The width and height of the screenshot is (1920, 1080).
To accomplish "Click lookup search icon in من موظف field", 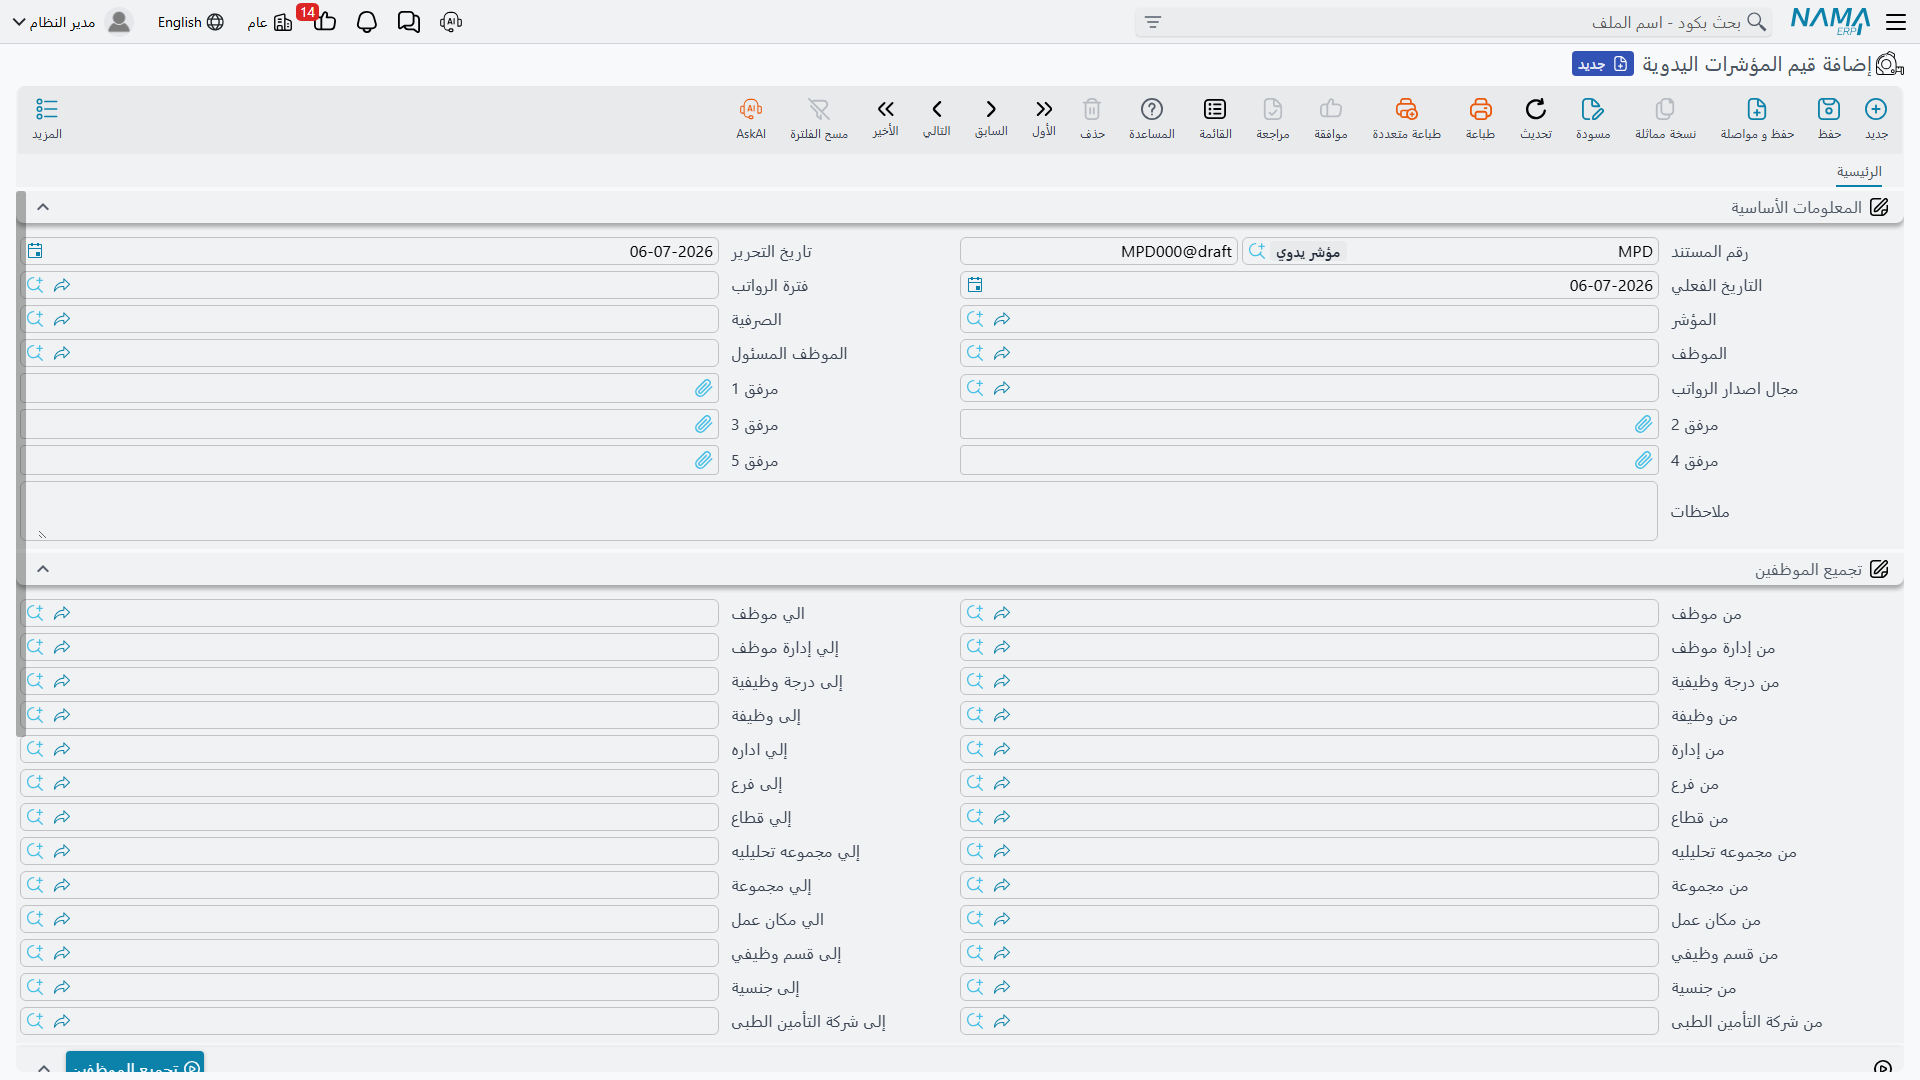I will [x=975, y=613].
